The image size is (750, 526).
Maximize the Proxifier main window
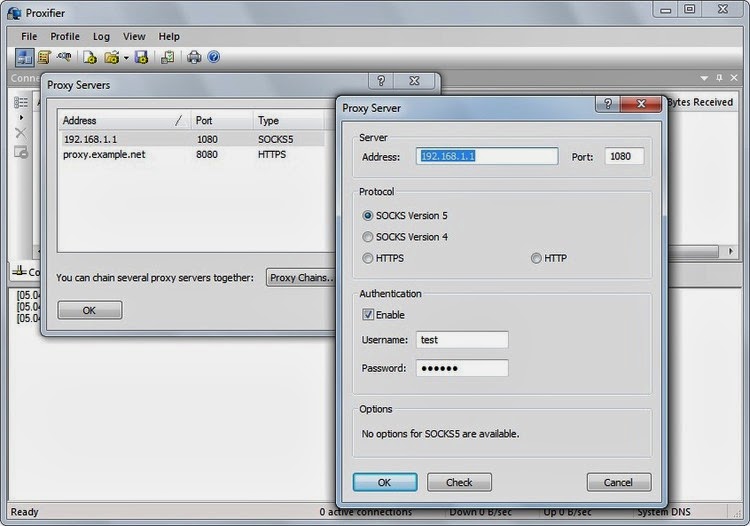(x=689, y=9)
